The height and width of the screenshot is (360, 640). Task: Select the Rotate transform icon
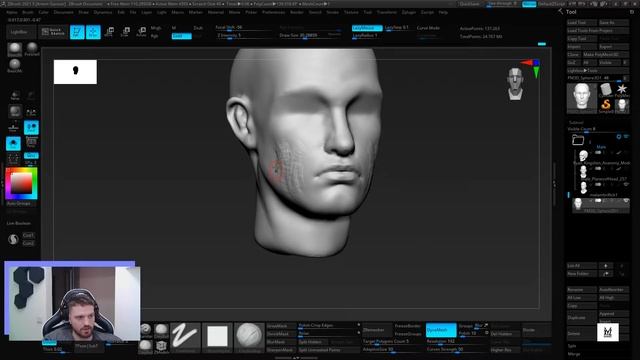tap(141, 32)
